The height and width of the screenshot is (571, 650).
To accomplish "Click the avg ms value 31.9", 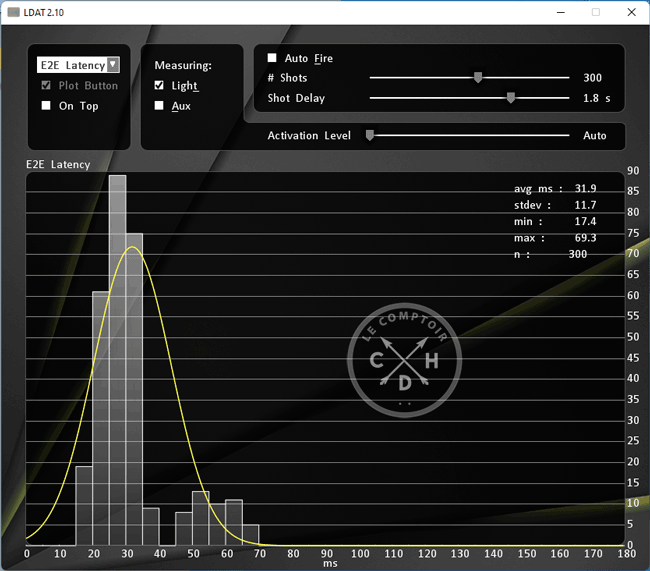I will tap(584, 188).
